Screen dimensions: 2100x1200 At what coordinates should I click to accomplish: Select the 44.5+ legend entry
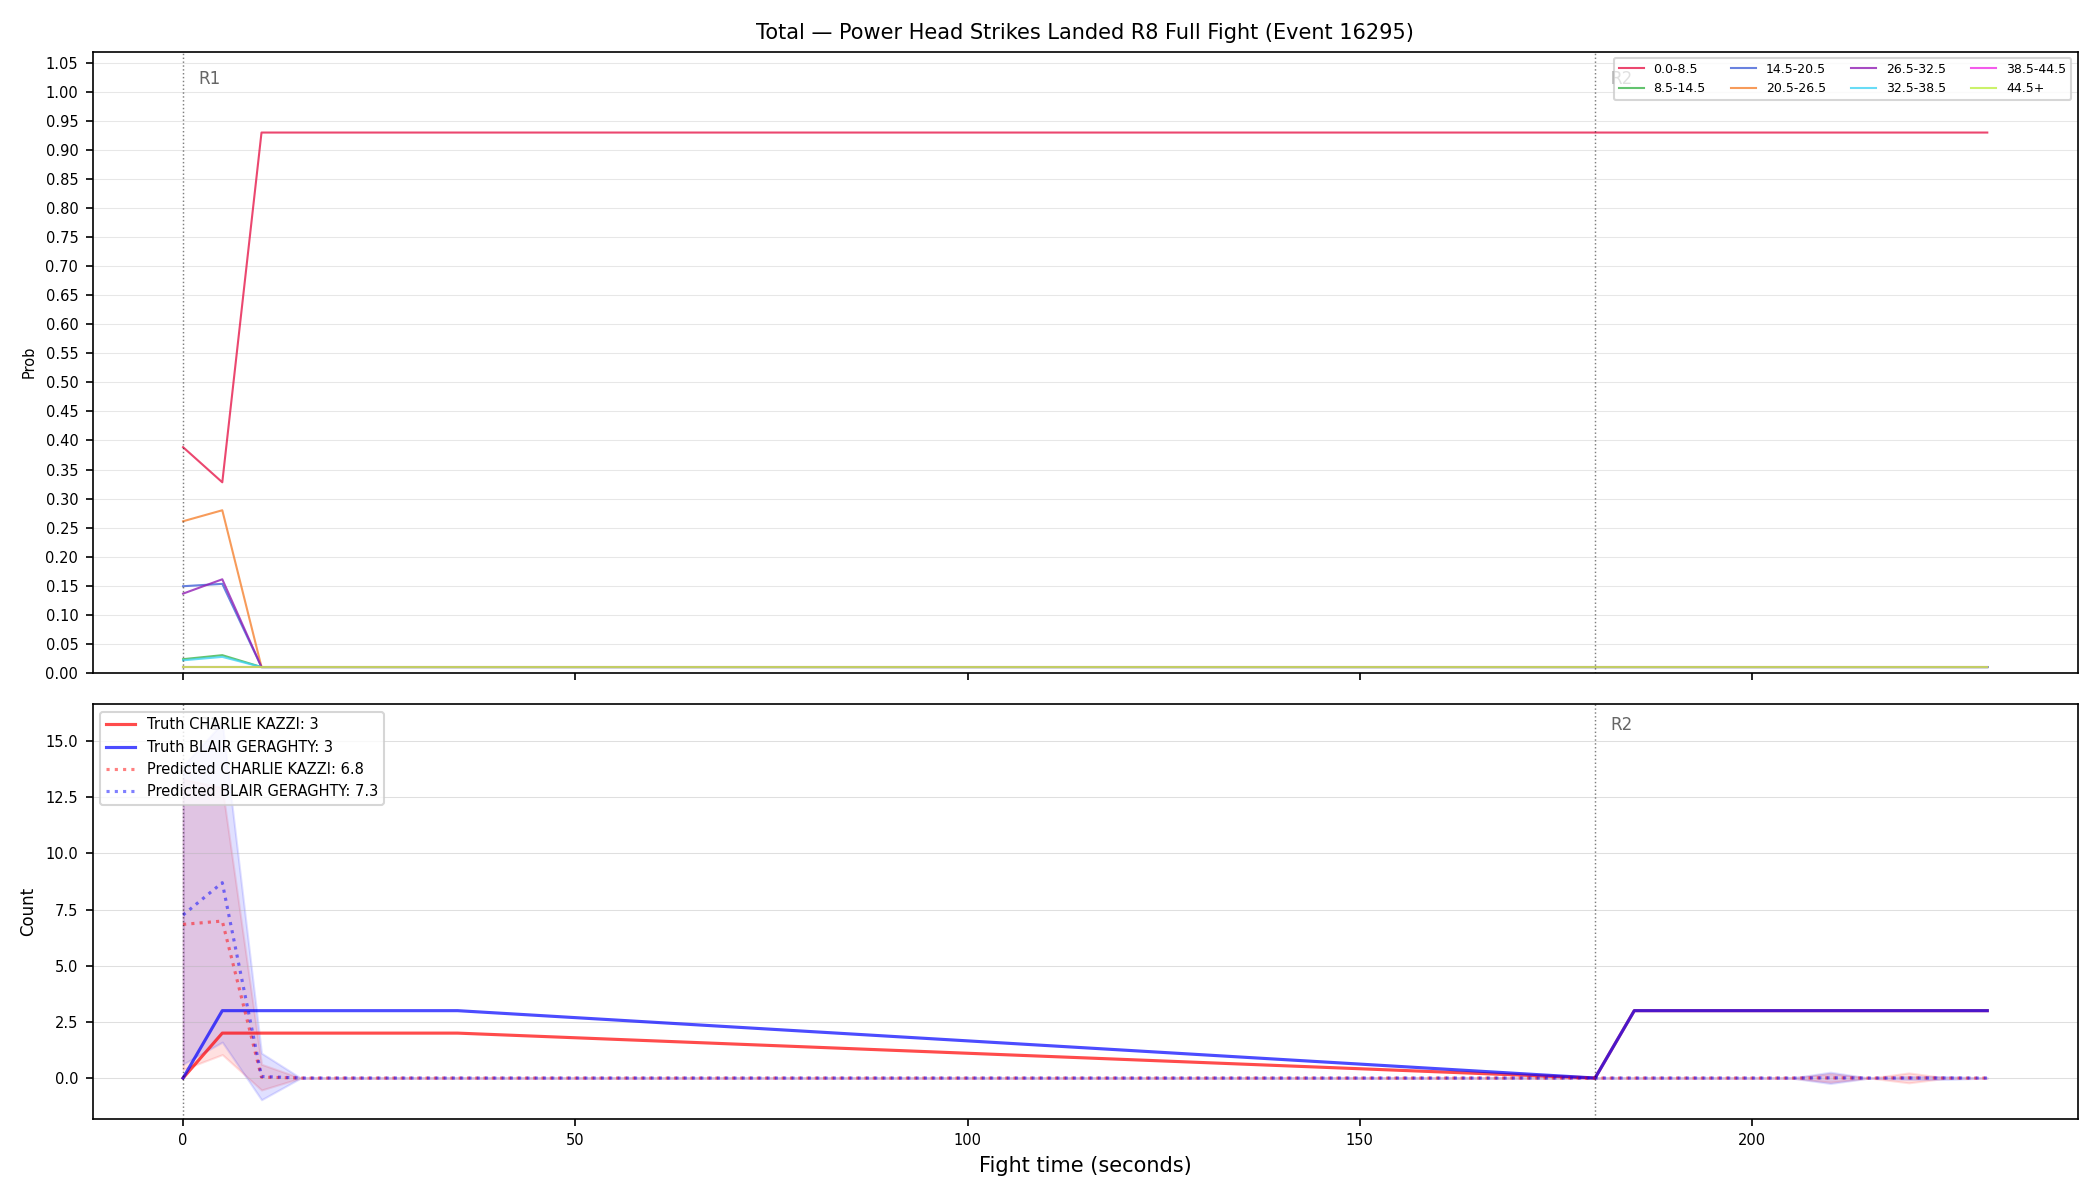2007,88
